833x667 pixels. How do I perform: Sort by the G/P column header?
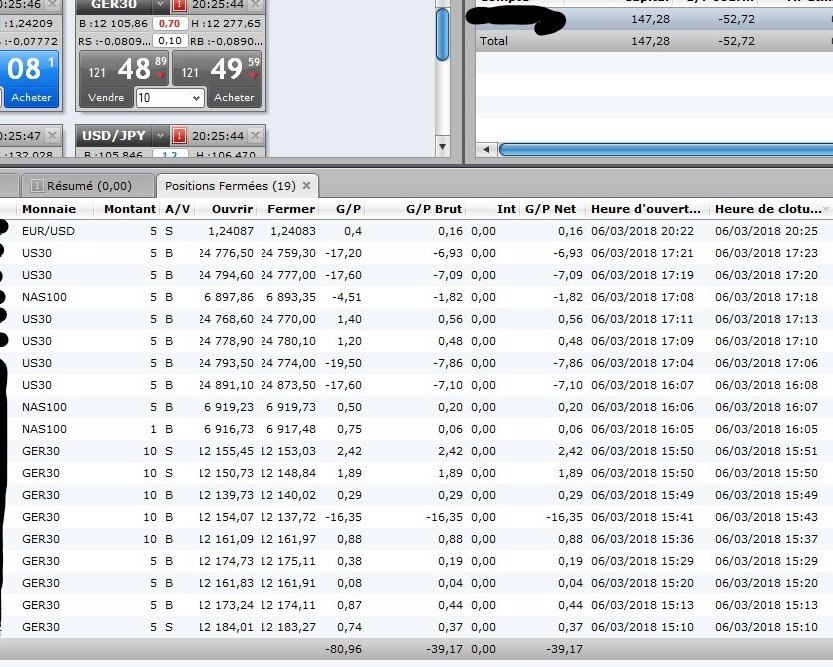tap(348, 209)
